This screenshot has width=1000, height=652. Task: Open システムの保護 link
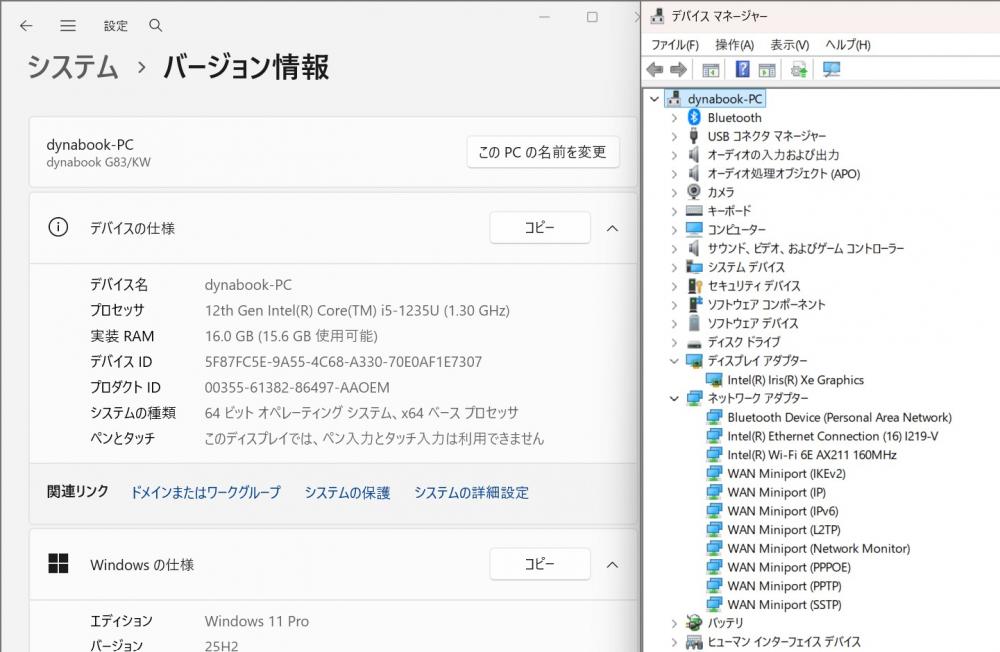[x=347, y=493]
